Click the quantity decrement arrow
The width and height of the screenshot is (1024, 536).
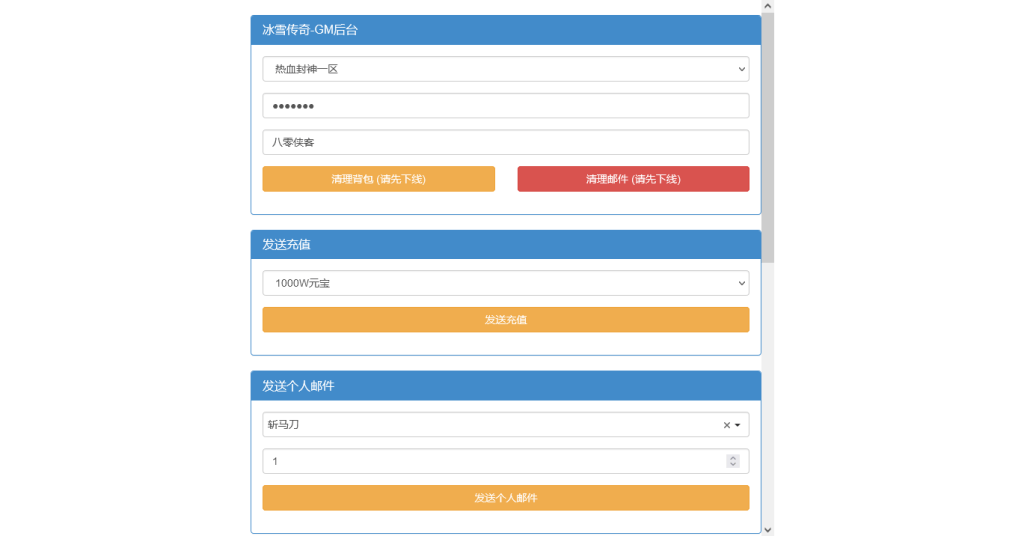tap(733, 464)
